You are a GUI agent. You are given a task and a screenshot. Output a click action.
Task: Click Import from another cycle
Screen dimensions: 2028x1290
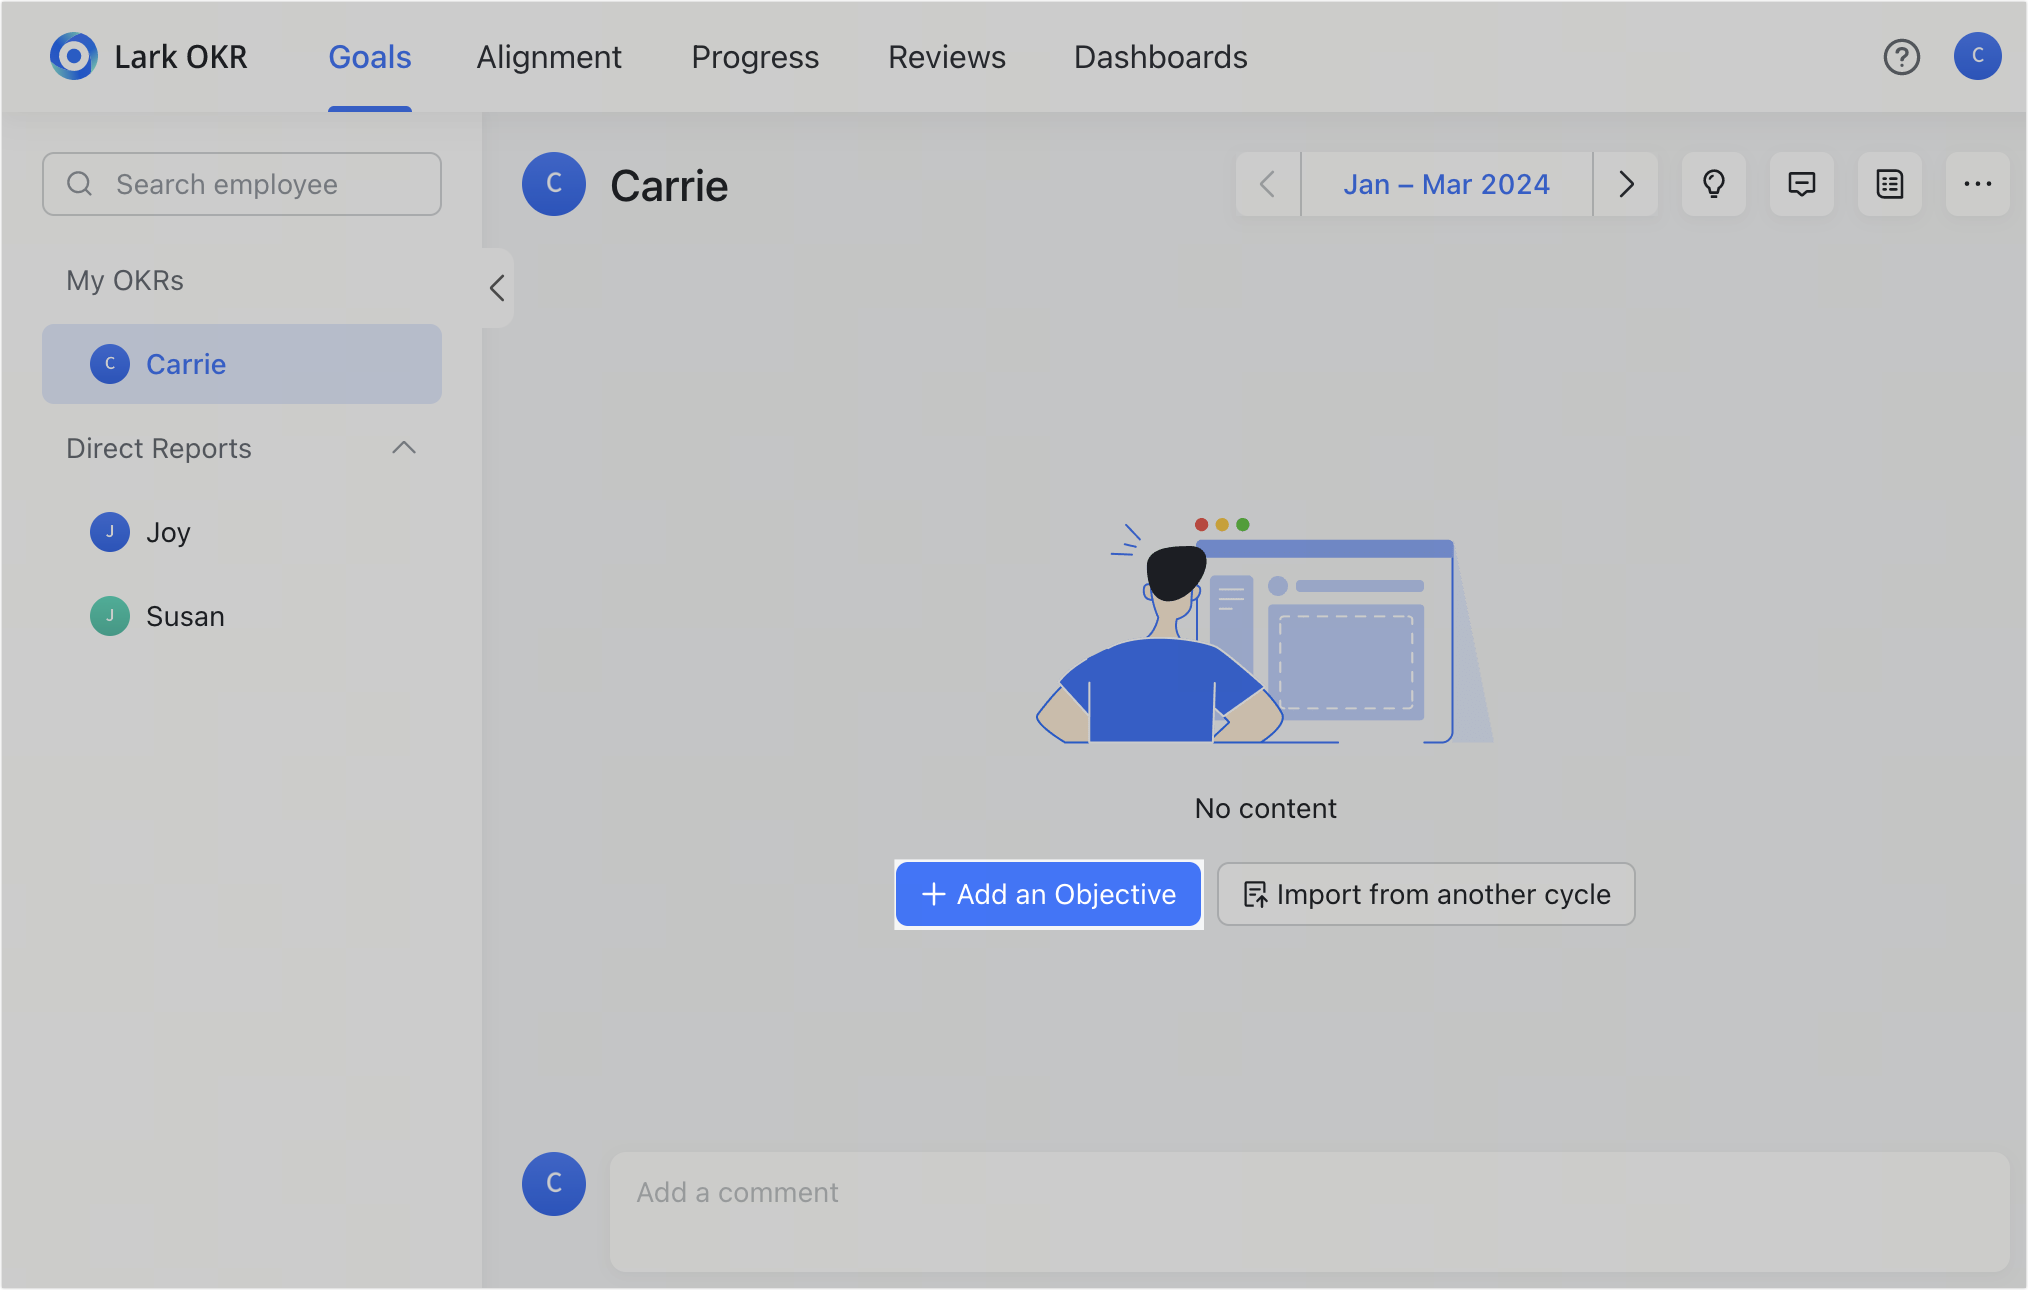coord(1425,894)
